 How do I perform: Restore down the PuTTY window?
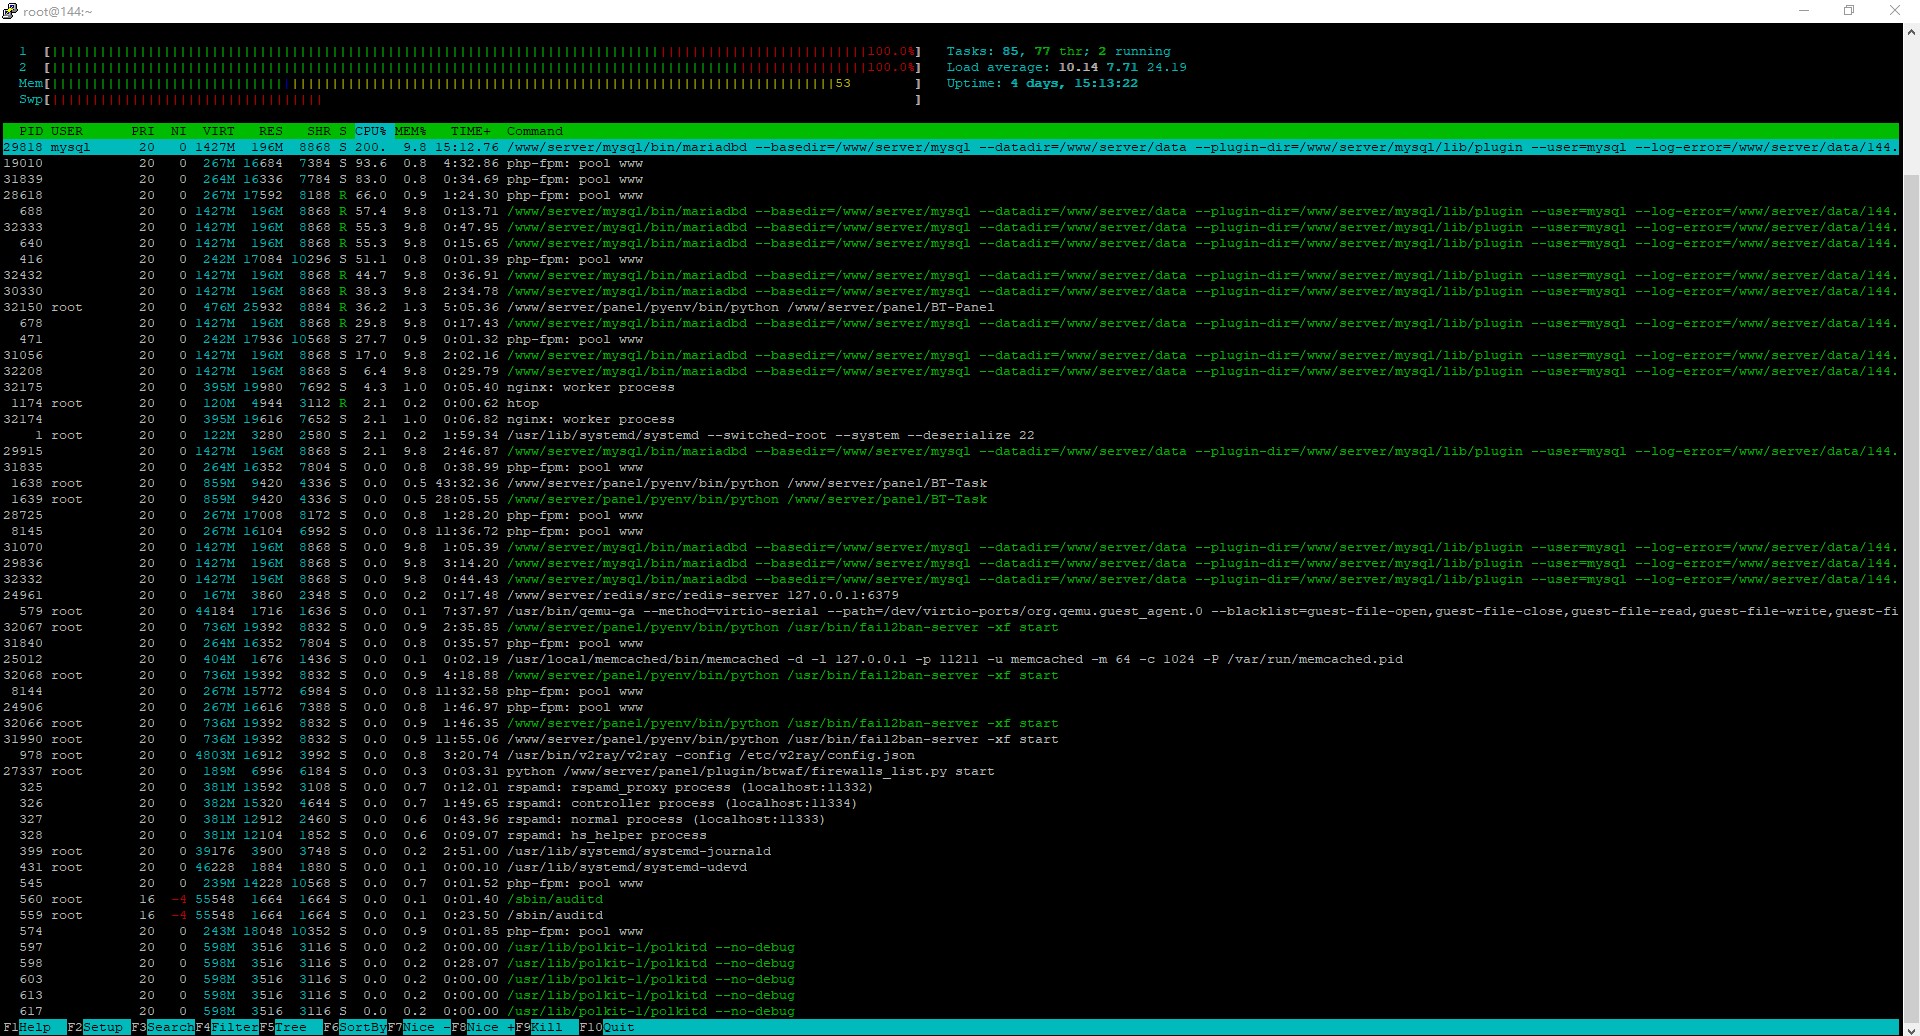click(1849, 11)
